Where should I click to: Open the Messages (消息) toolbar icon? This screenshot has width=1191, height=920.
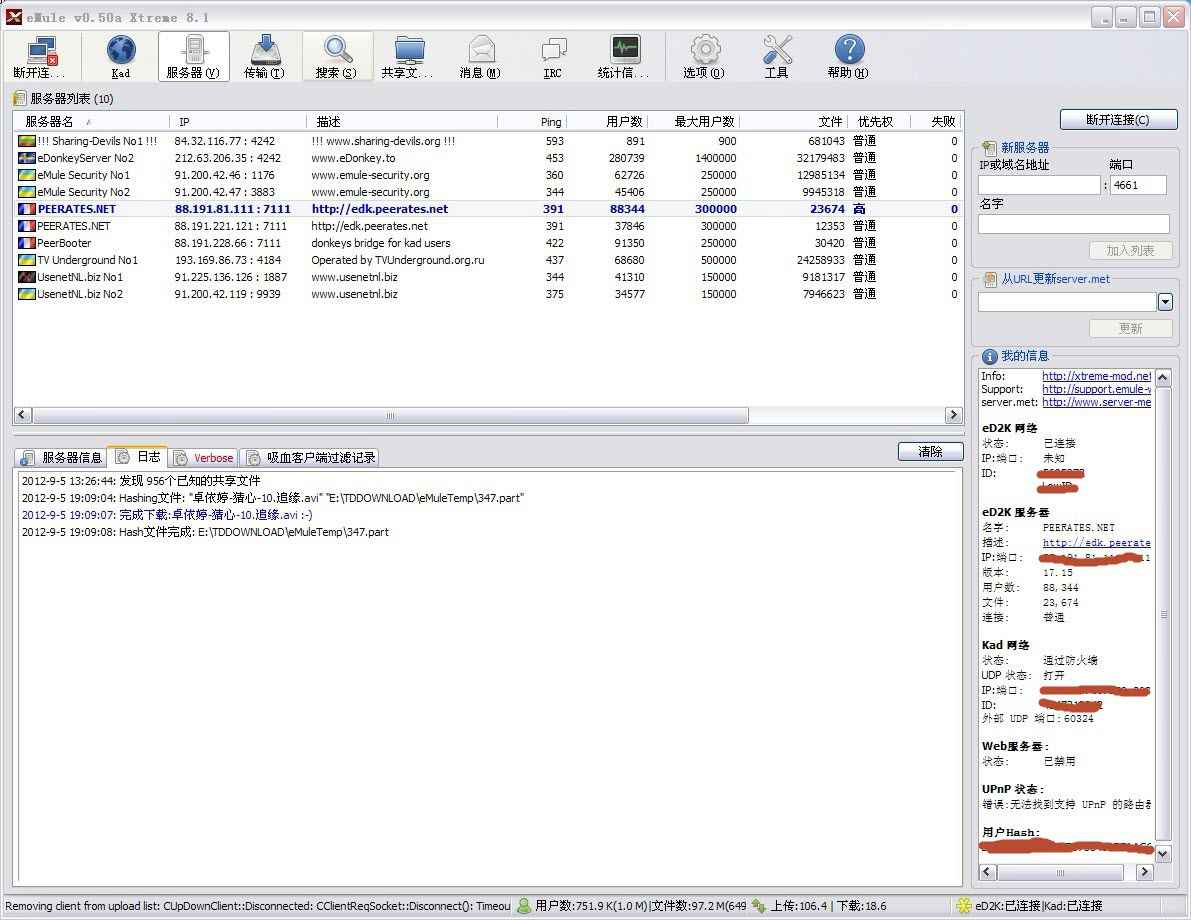click(481, 56)
